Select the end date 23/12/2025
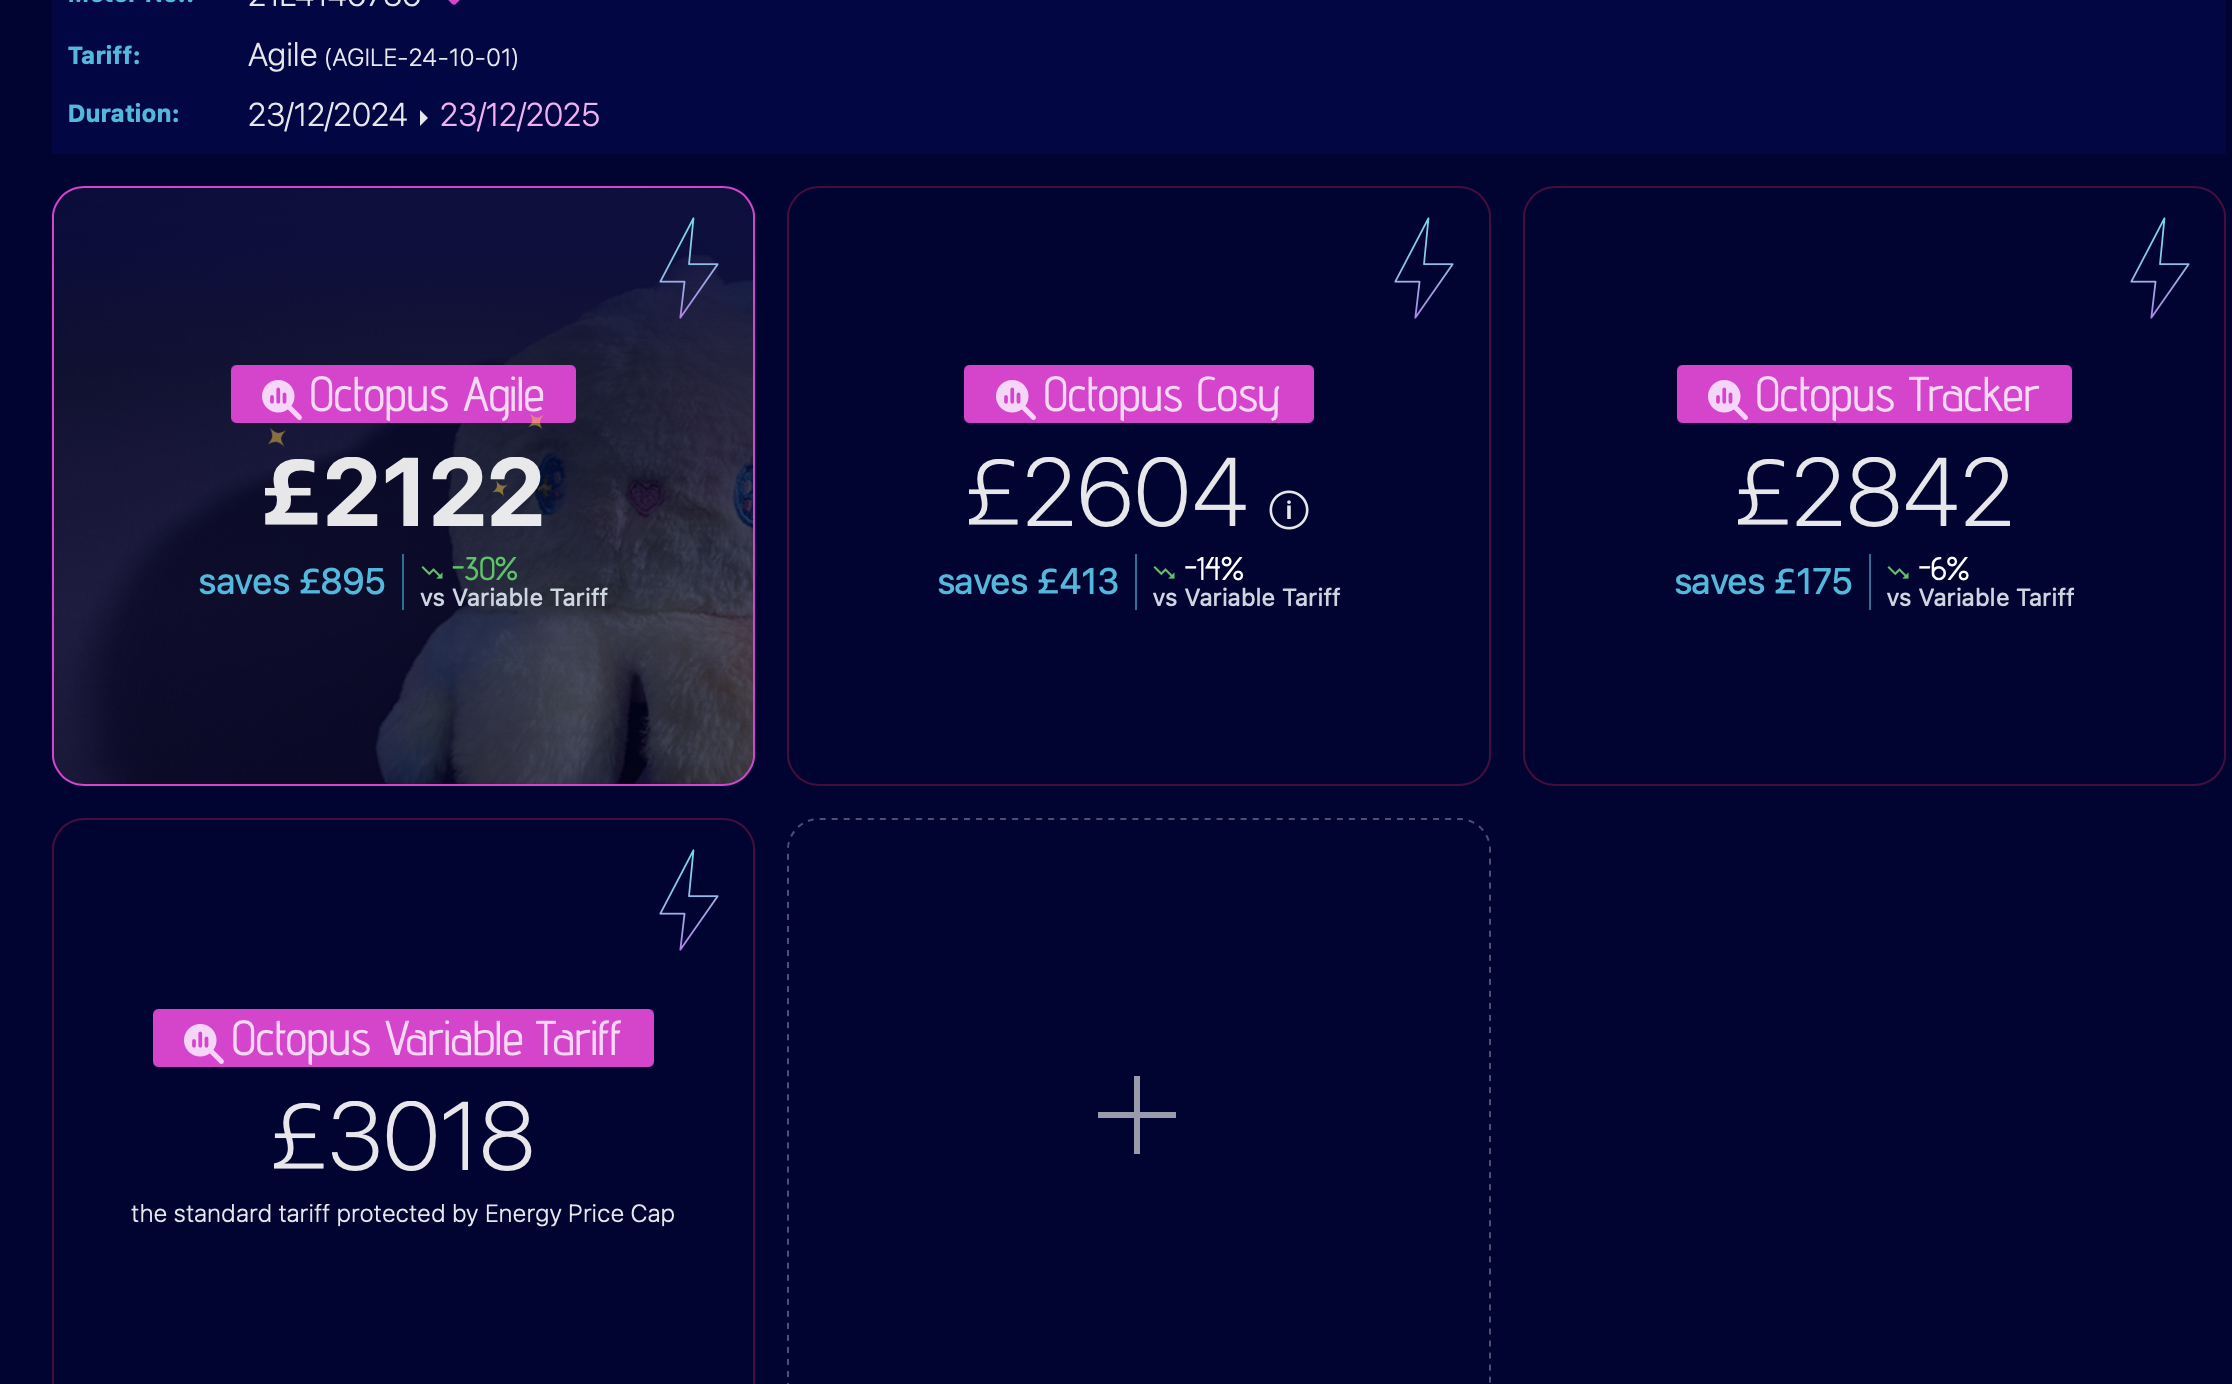 click(519, 115)
